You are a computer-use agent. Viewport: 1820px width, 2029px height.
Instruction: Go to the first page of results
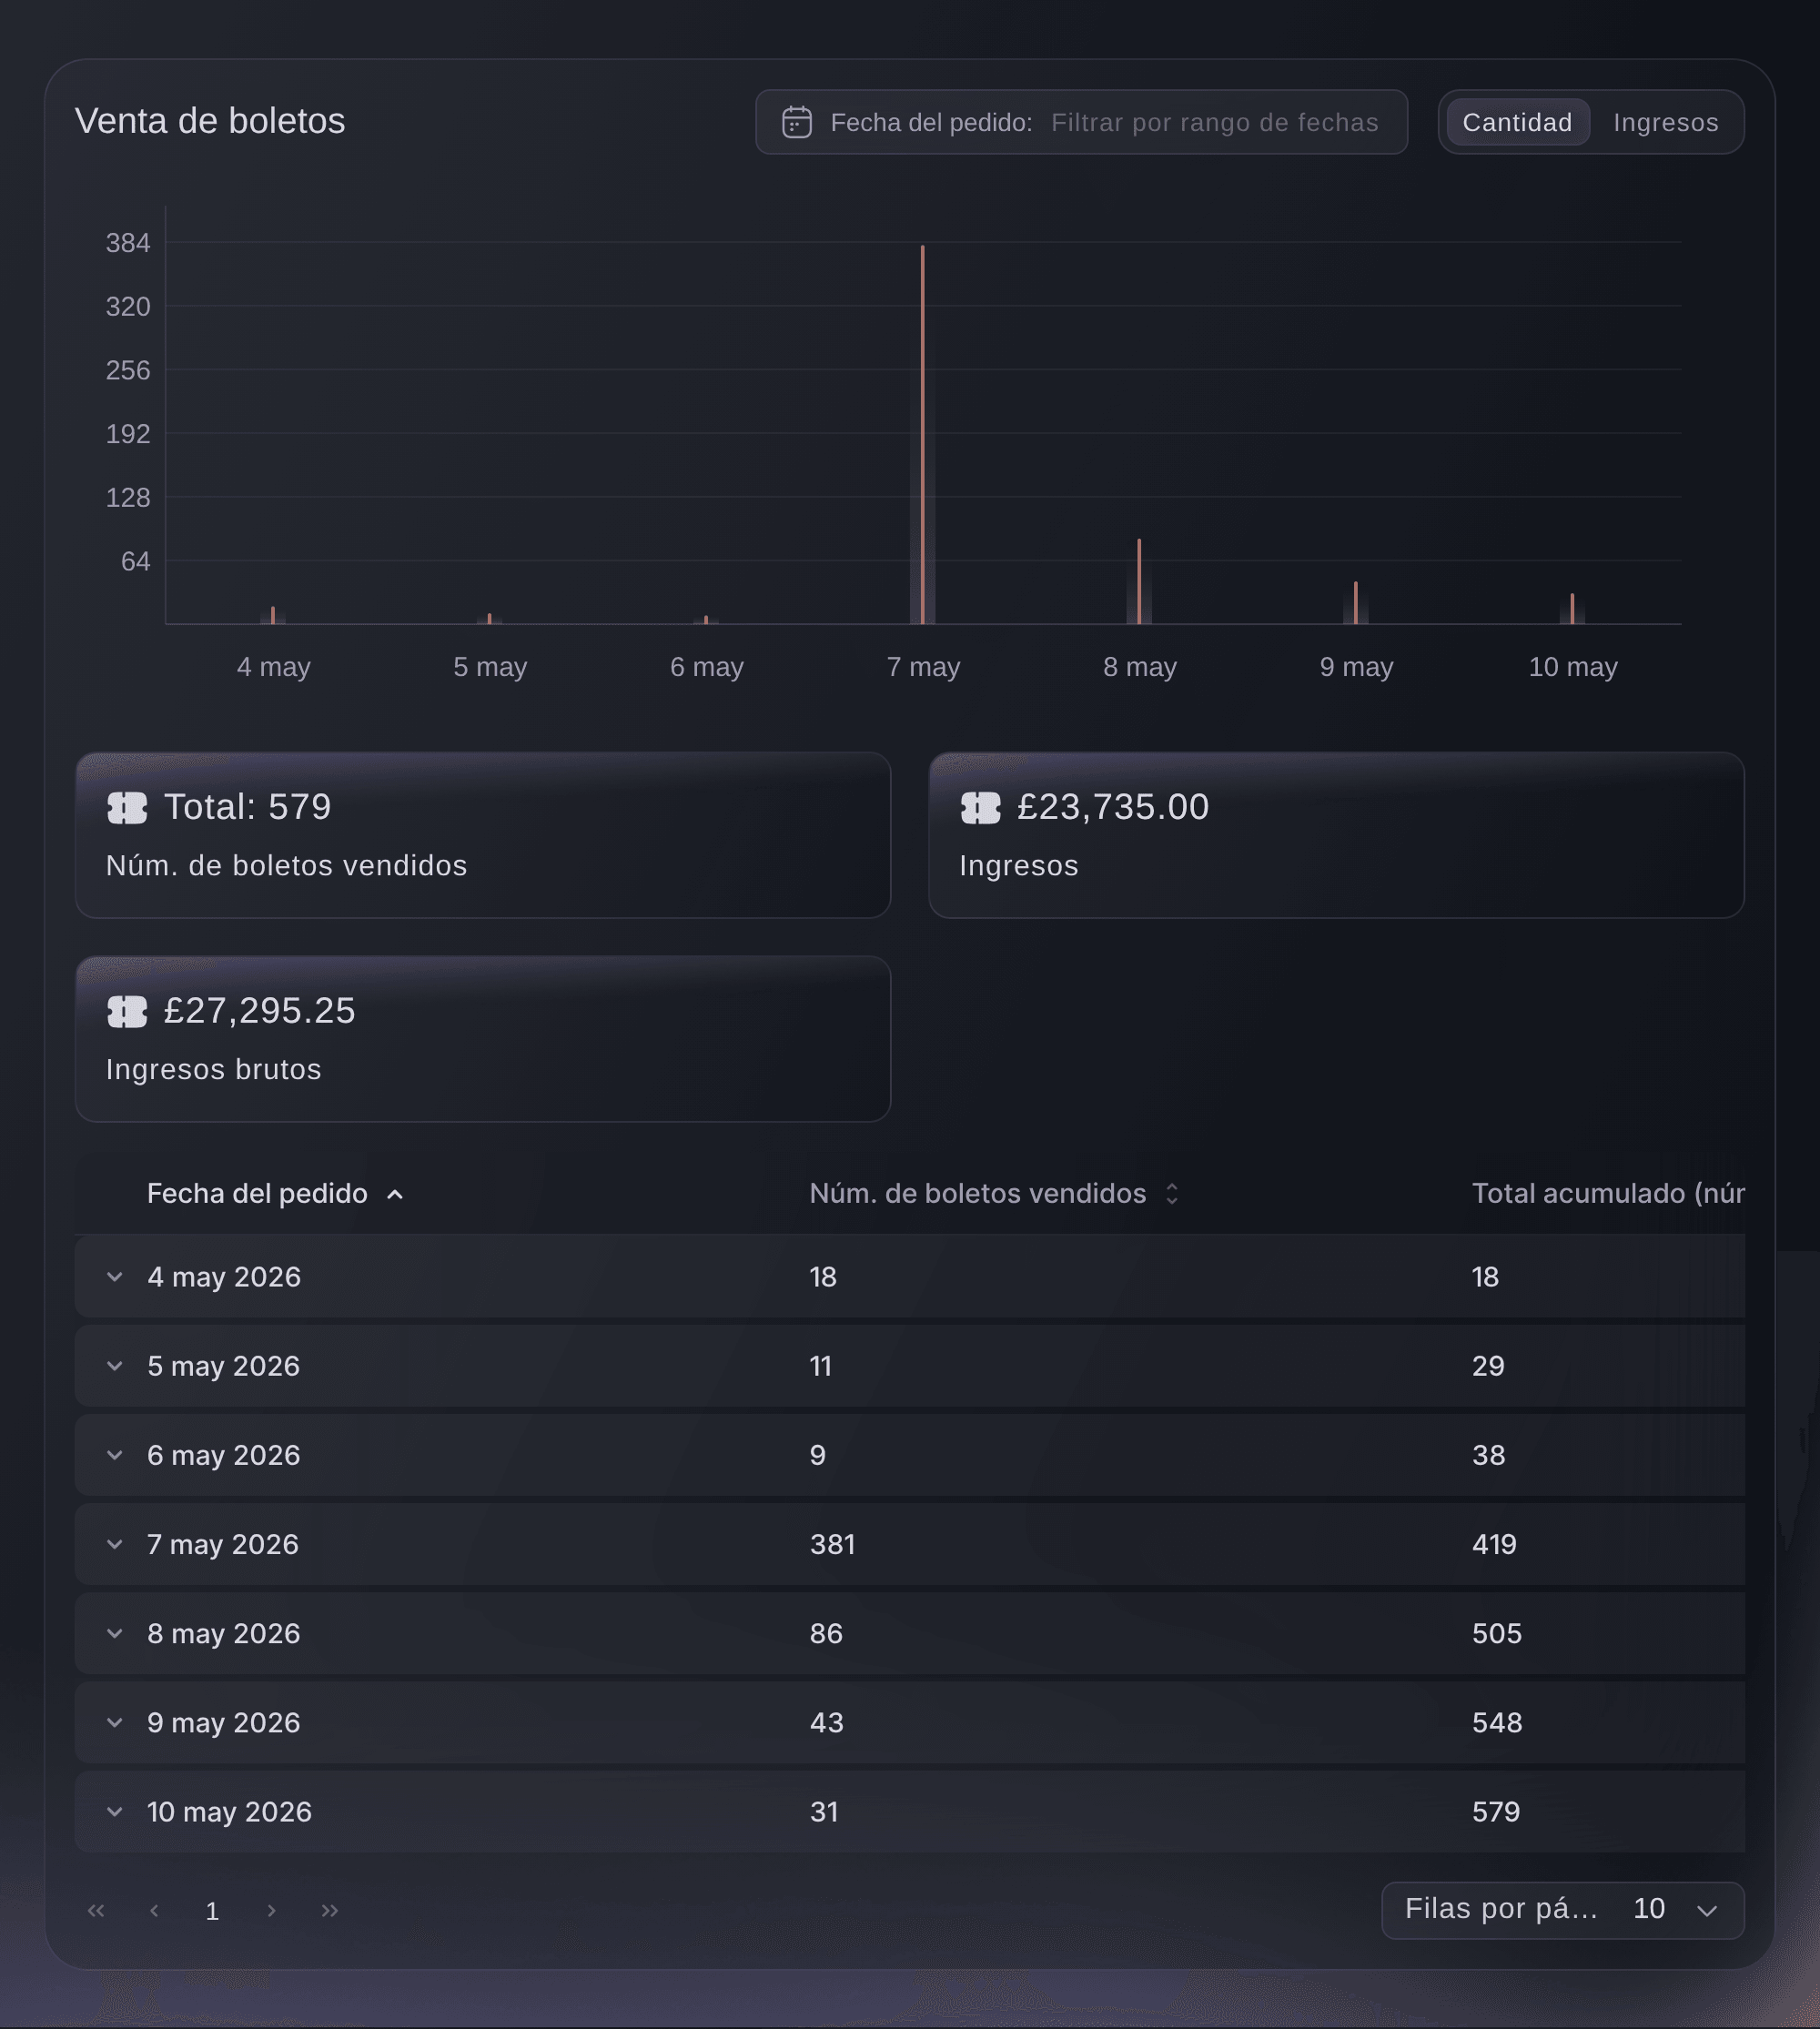(96, 1910)
